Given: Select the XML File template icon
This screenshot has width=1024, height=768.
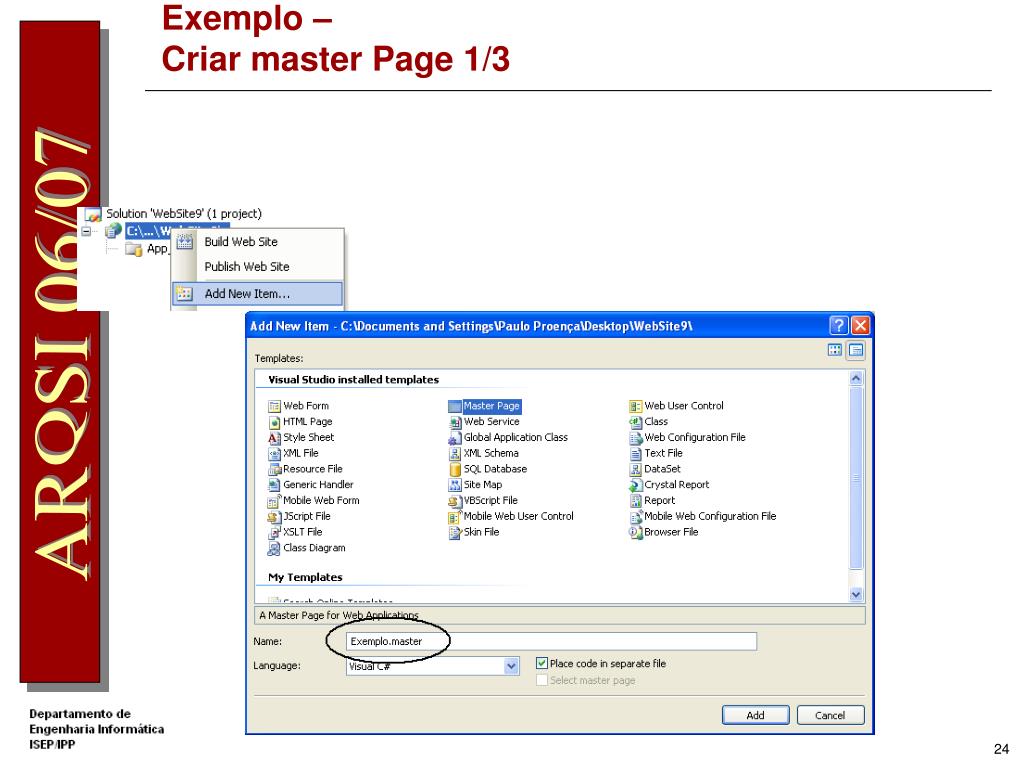Looking at the screenshot, I should [x=274, y=453].
